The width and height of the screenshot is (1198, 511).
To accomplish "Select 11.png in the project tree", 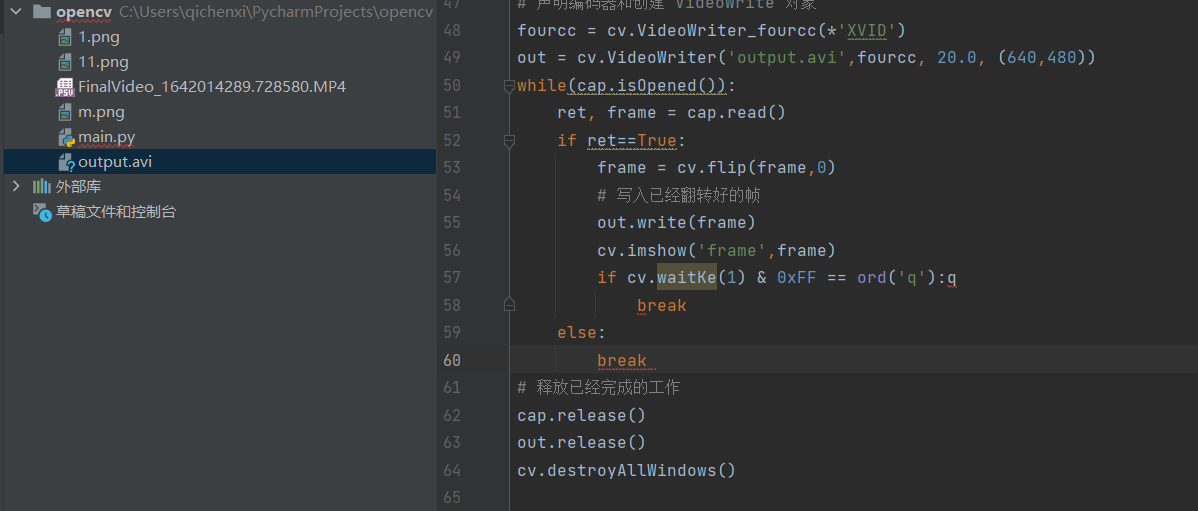I will [103, 62].
